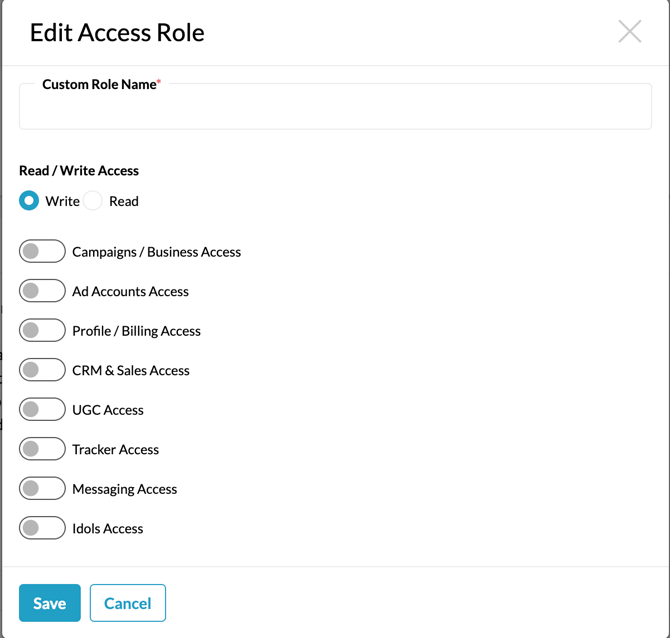Toggle Profile / Billing Access on
The width and height of the screenshot is (670, 638).
(x=42, y=331)
